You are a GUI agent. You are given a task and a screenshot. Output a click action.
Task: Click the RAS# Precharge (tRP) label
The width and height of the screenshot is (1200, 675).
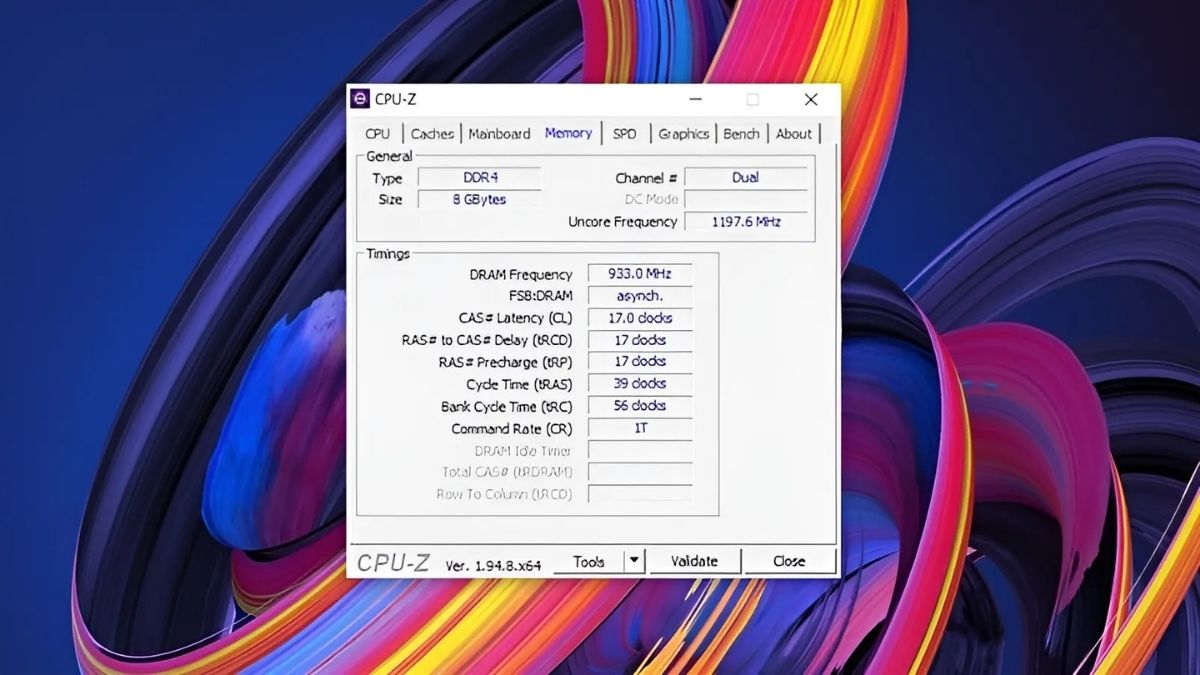tap(506, 362)
